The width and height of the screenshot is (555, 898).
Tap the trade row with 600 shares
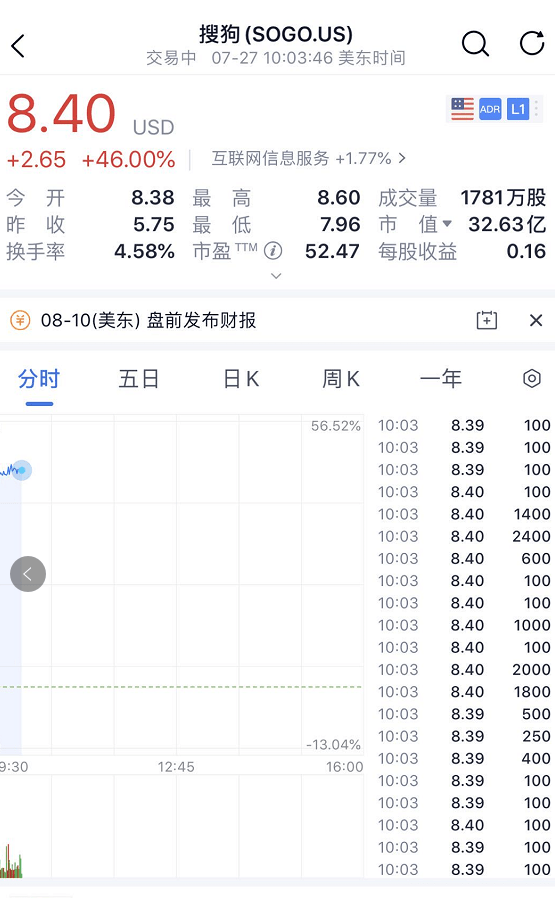tap(464, 558)
